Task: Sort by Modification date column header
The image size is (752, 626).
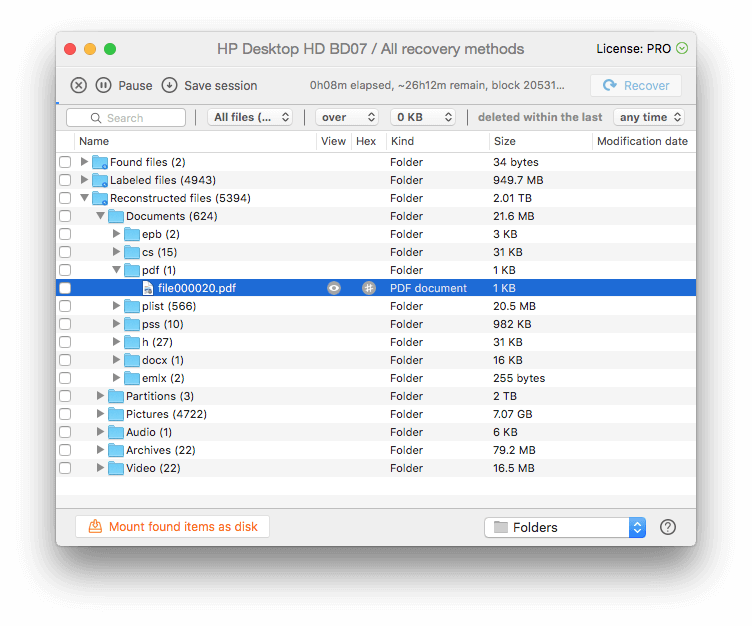Action: (642, 142)
